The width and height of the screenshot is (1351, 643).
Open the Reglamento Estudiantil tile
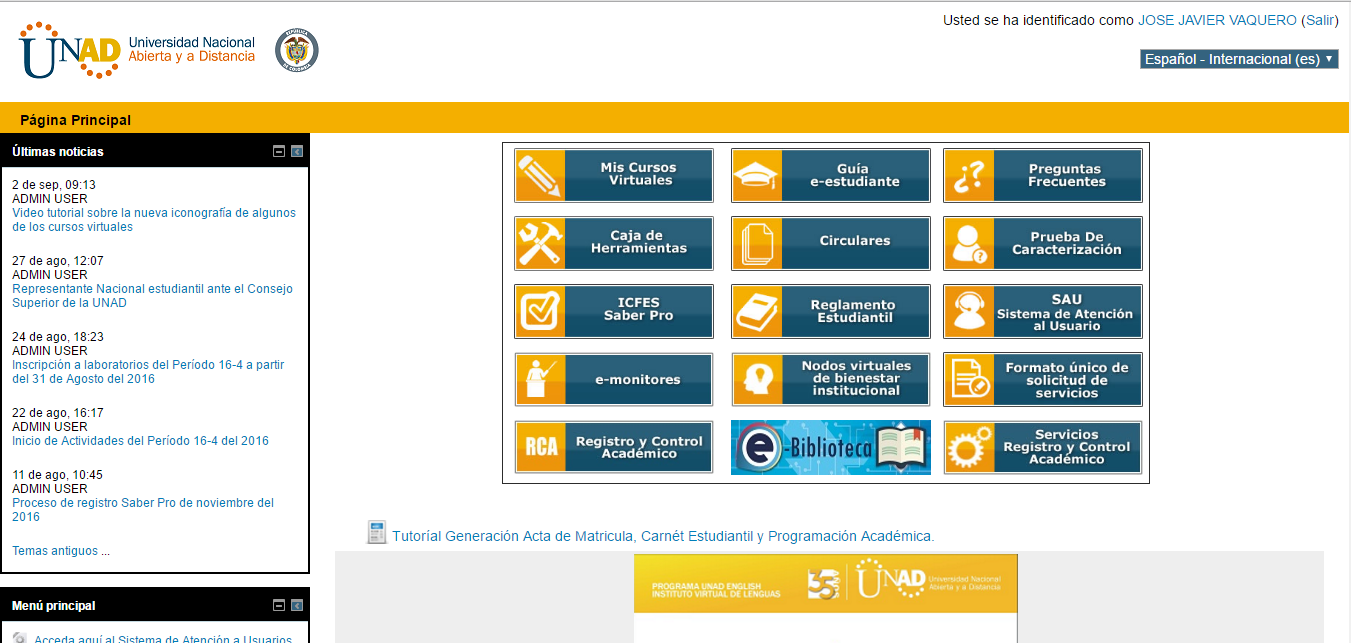click(x=831, y=311)
